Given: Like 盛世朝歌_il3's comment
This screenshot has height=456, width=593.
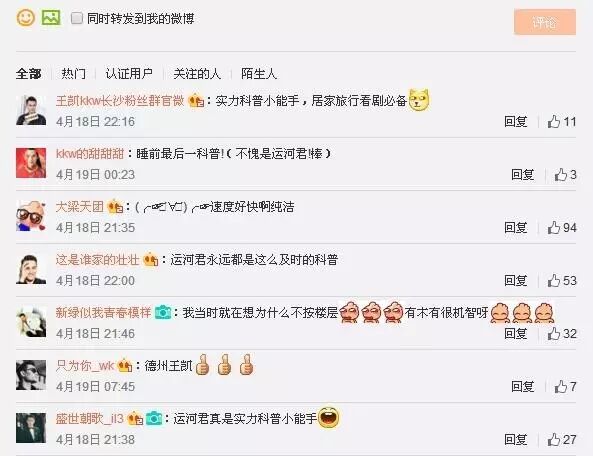Looking at the screenshot, I should [x=562, y=439].
